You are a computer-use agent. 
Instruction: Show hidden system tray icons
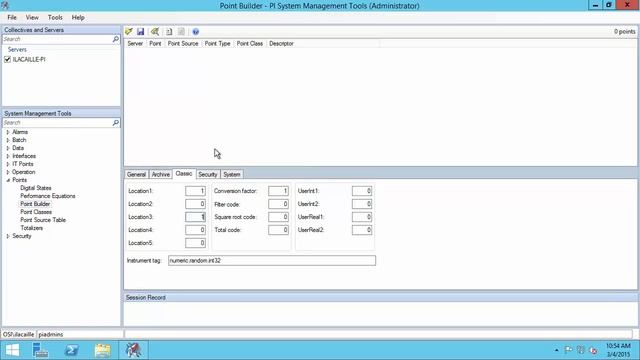556,350
